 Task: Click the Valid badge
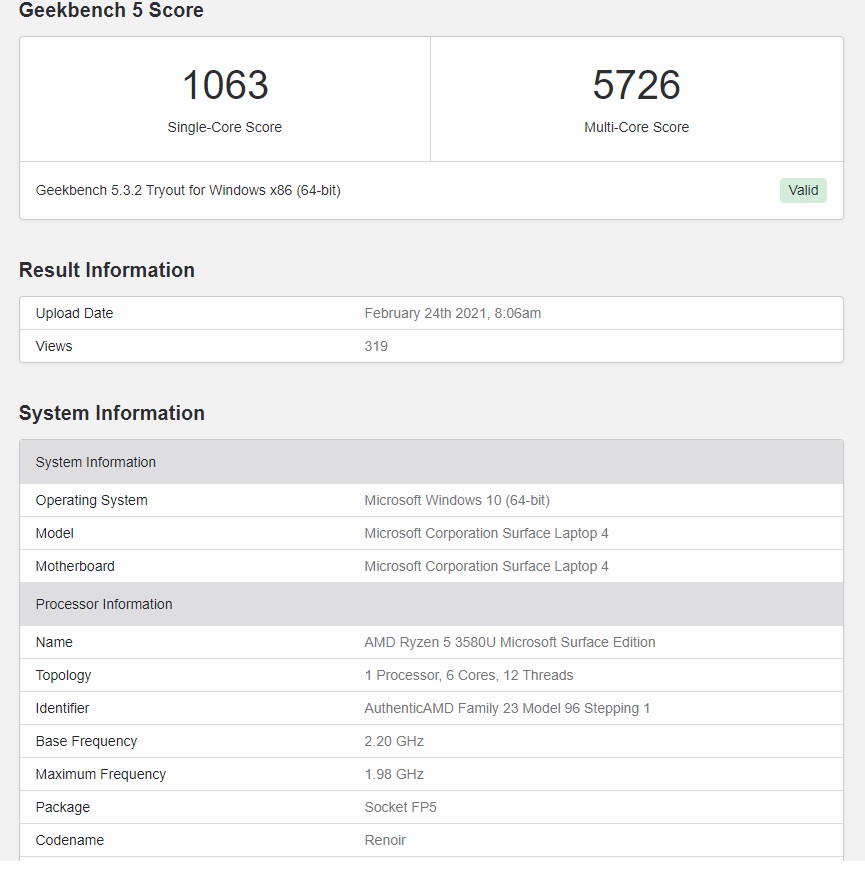point(803,190)
